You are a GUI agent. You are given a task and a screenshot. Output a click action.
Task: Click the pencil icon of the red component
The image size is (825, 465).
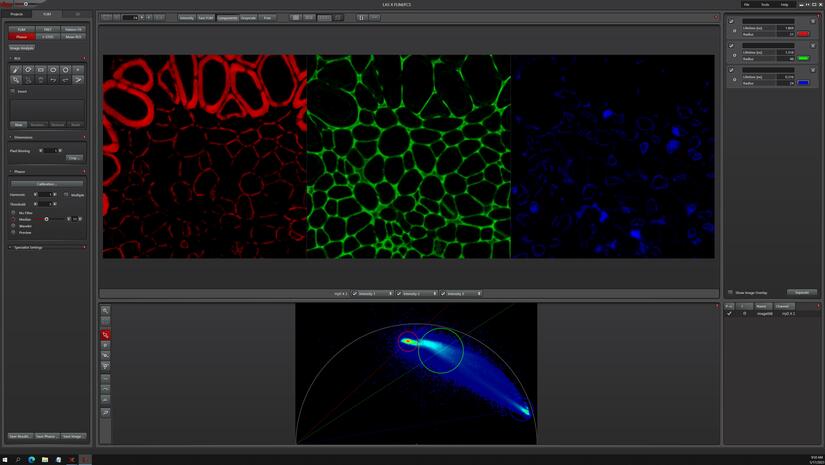click(x=732, y=20)
